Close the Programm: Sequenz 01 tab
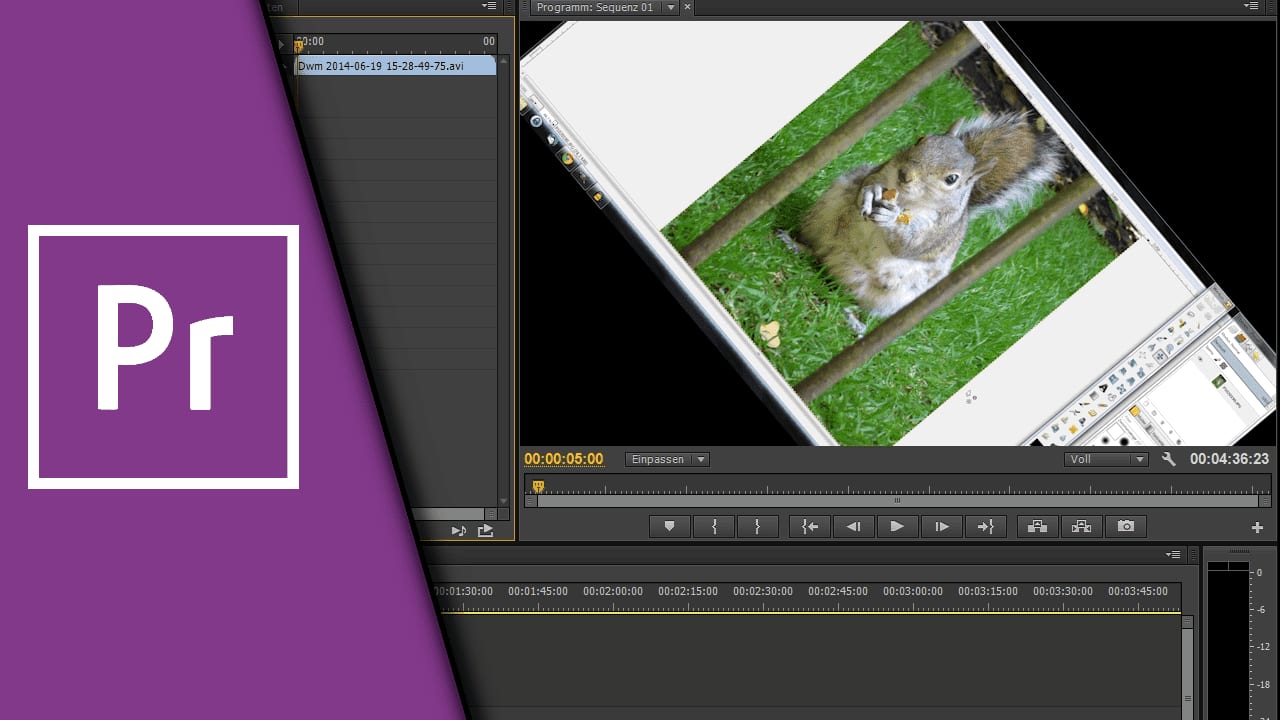Image resolution: width=1280 pixels, height=720 pixels. [x=687, y=7]
